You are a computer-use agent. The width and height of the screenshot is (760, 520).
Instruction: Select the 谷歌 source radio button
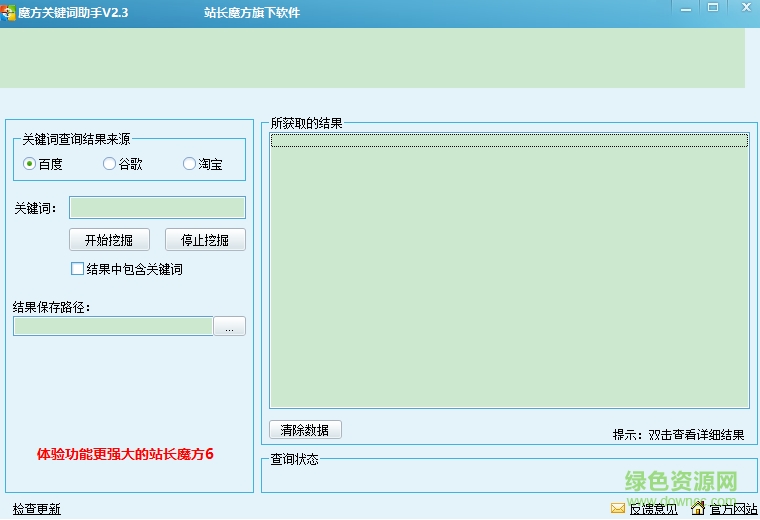109,164
